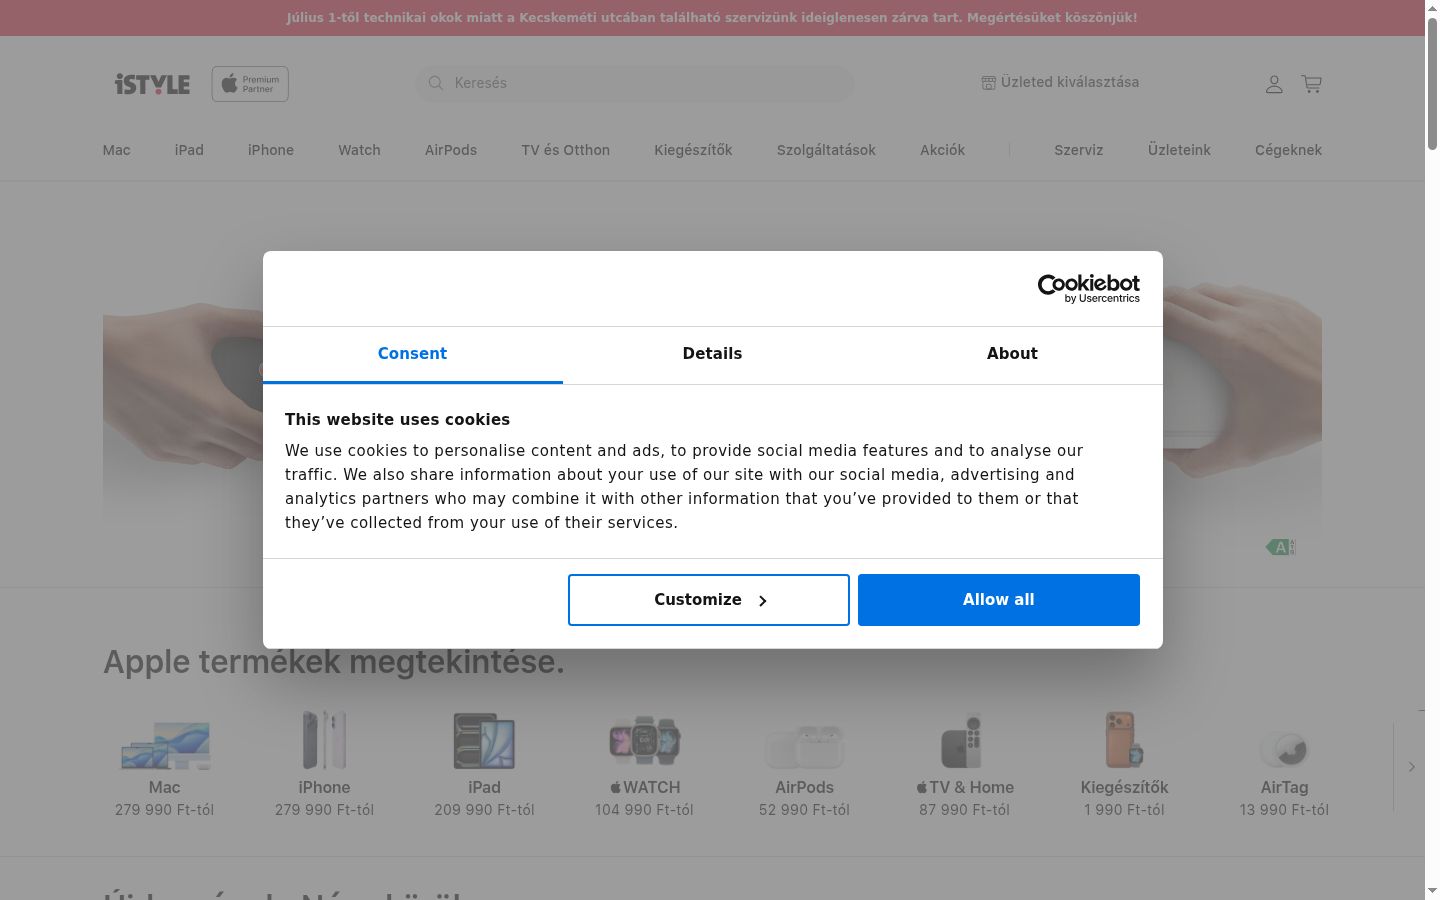
Task: Click the pink service closure announcement banner
Action: 712,18
